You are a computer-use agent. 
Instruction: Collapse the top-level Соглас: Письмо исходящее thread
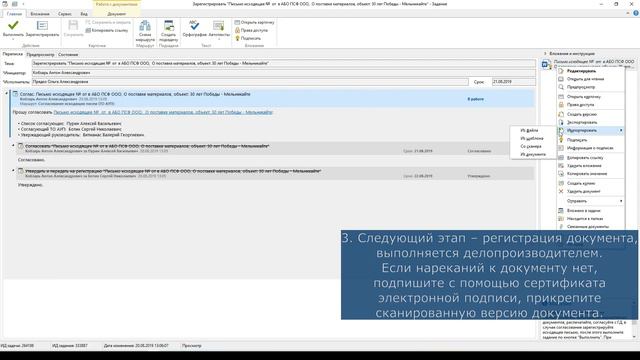[7, 94]
